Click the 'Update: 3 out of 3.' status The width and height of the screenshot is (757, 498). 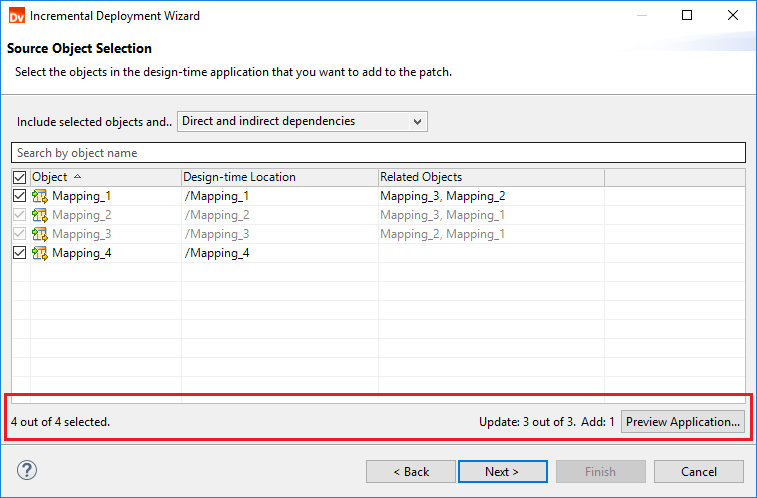[527, 422]
